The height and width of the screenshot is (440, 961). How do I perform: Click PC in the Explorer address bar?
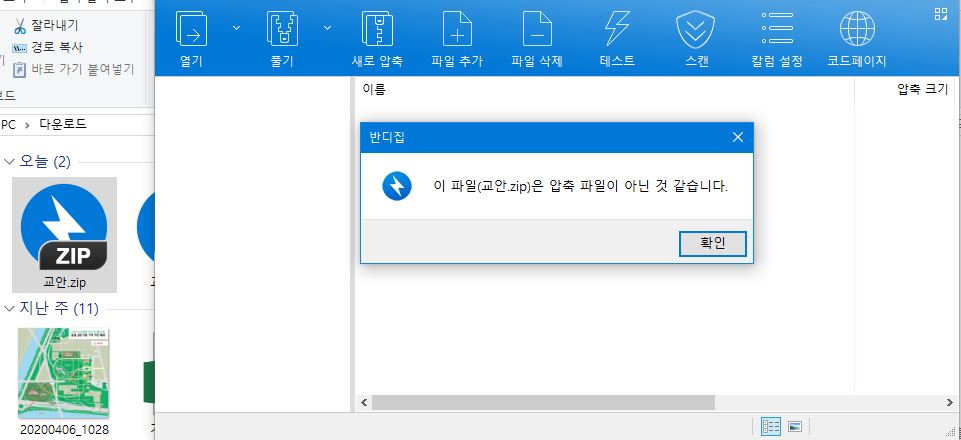(9, 124)
